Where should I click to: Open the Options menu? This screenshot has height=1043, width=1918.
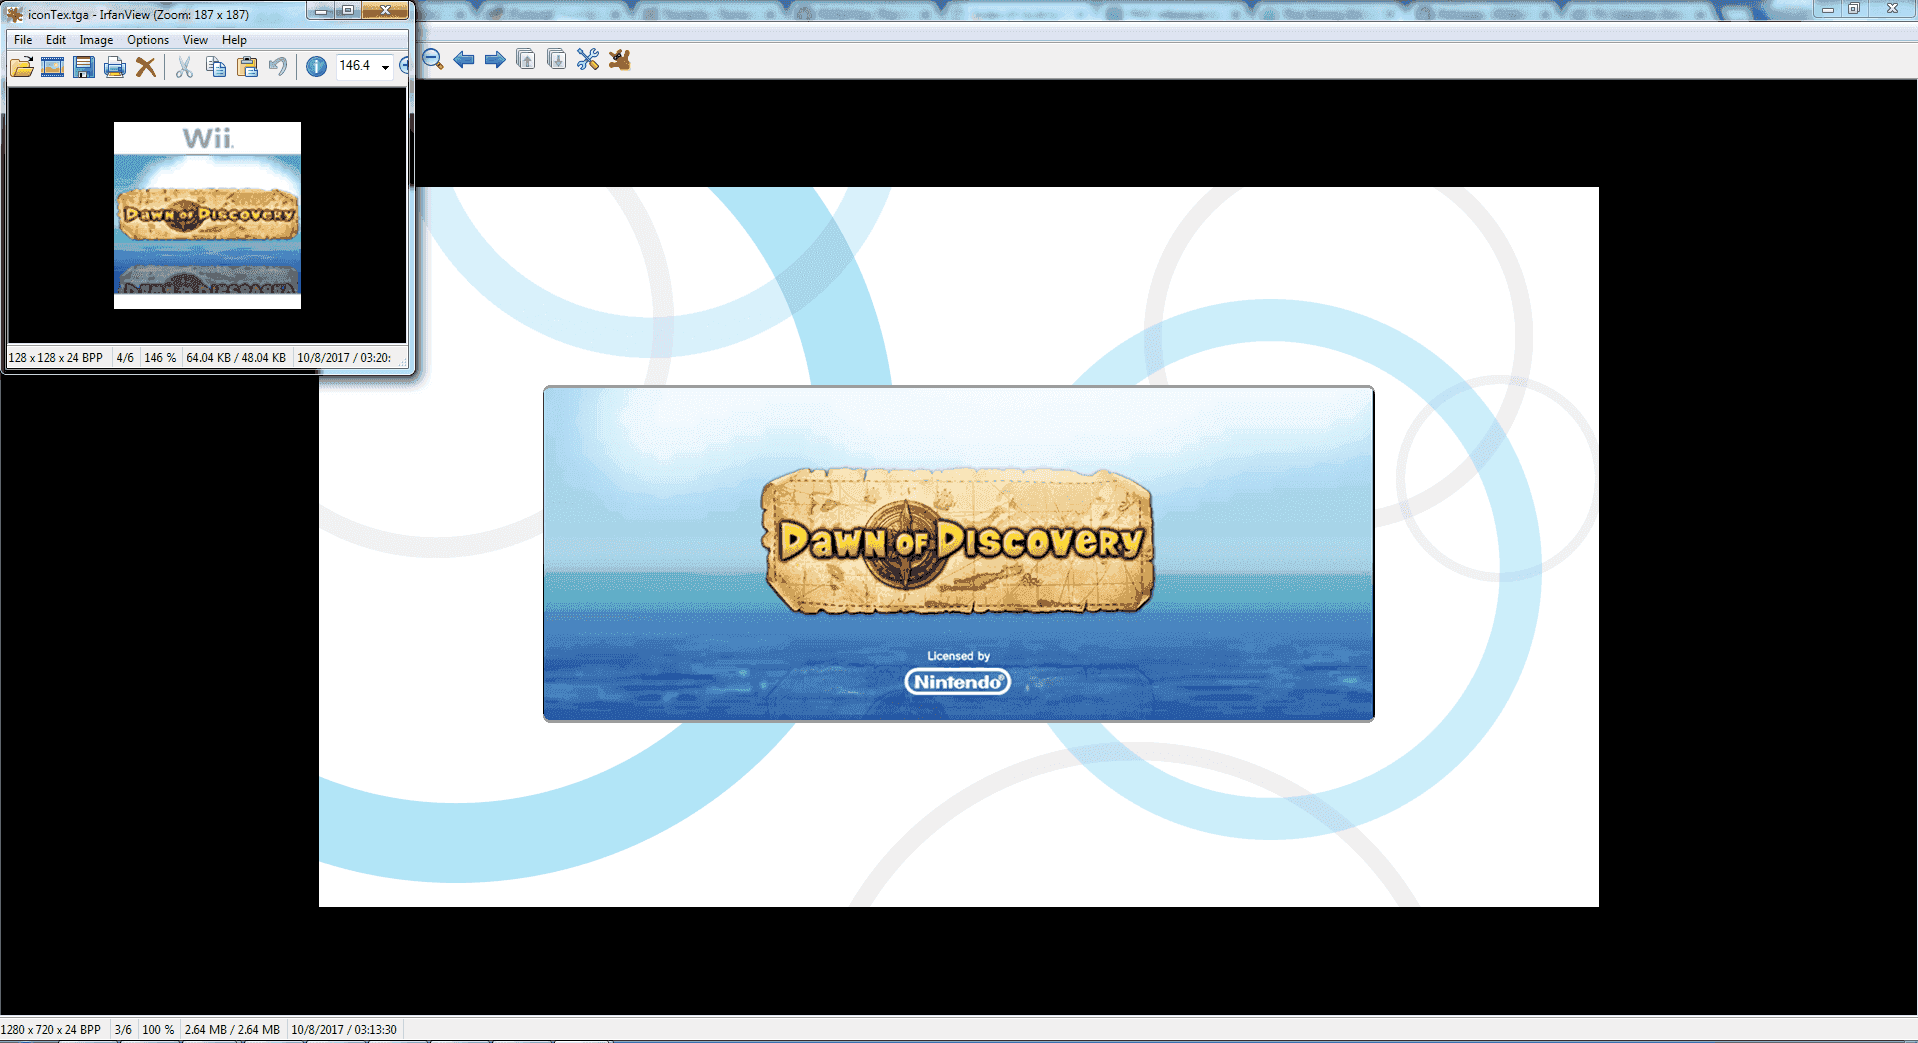(148, 40)
